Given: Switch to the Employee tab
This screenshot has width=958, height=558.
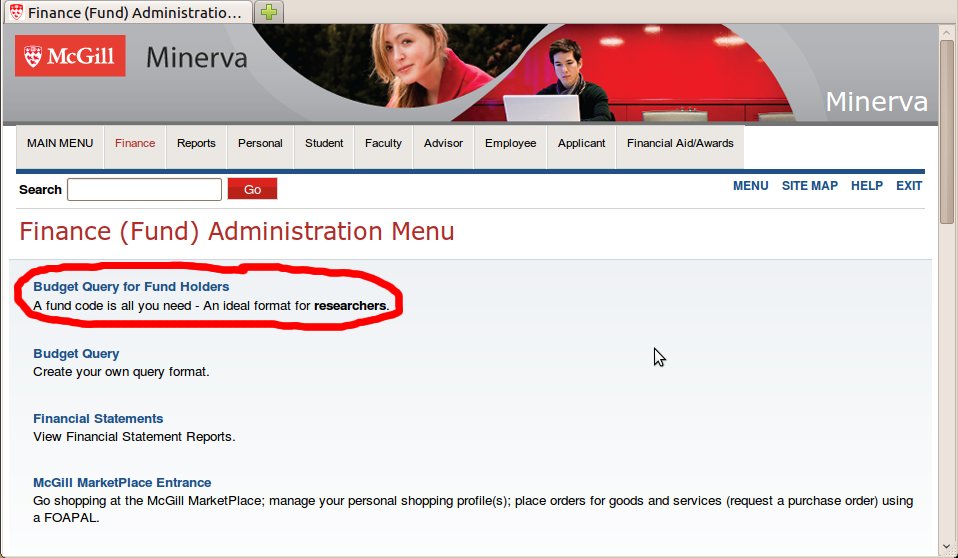Looking at the screenshot, I should pos(510,144).
